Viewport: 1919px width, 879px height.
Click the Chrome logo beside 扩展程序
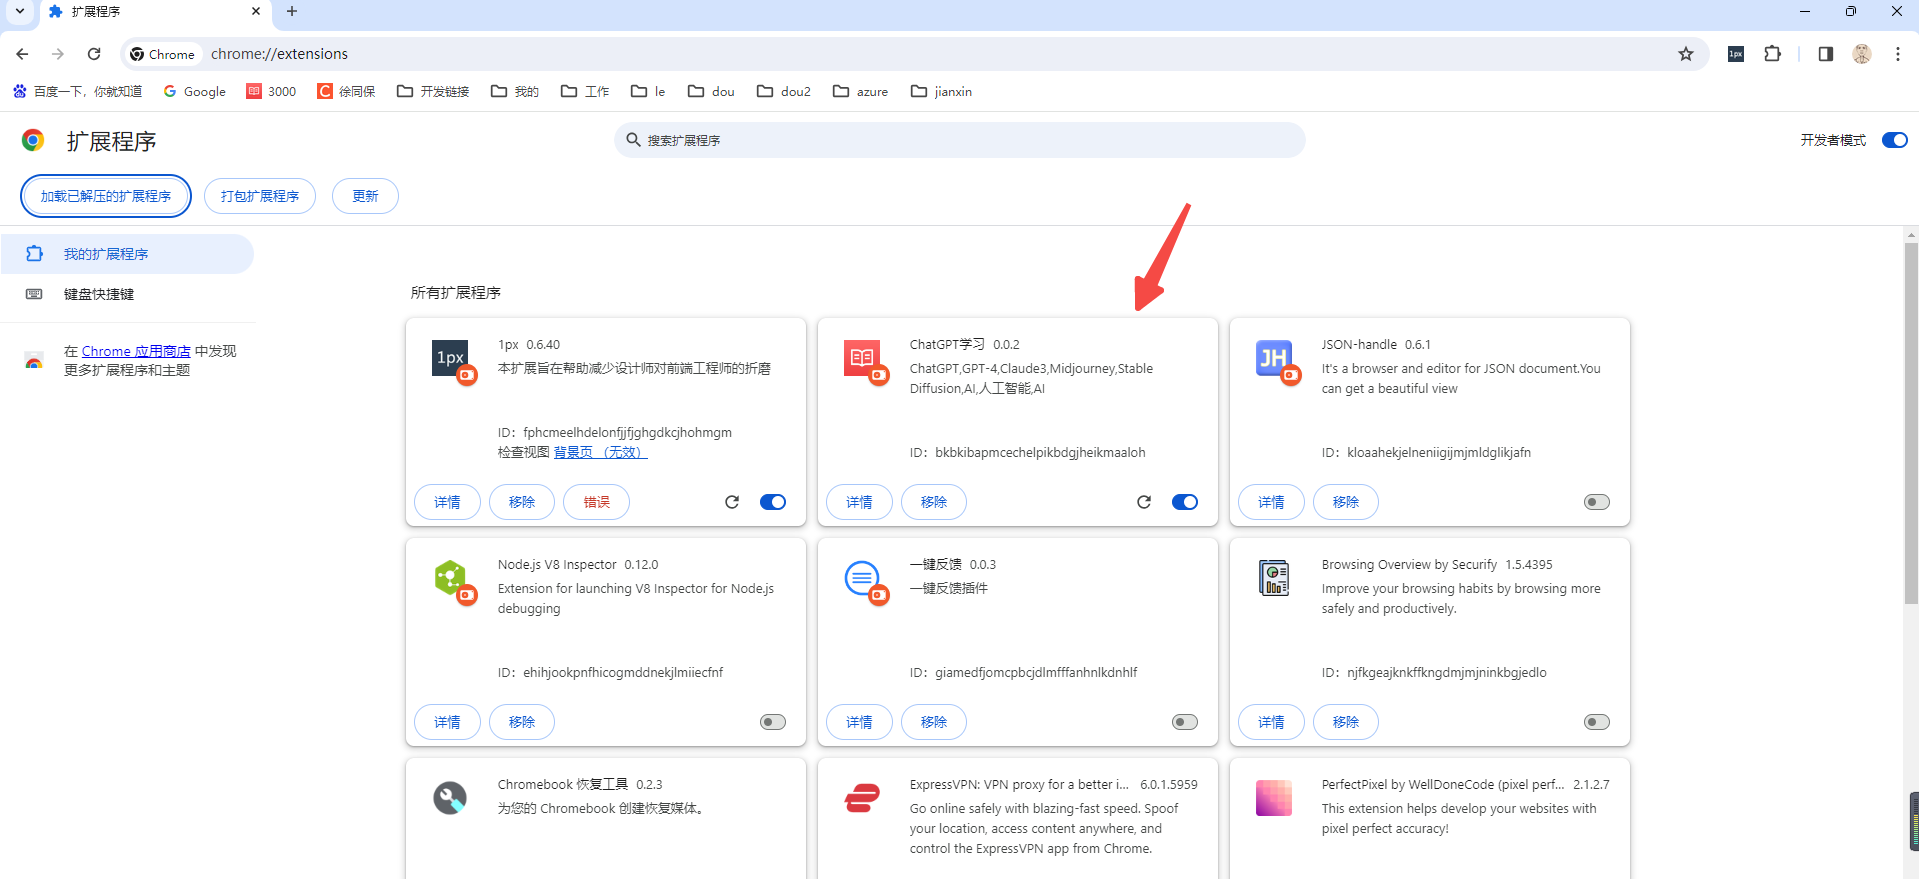[33, 140]
